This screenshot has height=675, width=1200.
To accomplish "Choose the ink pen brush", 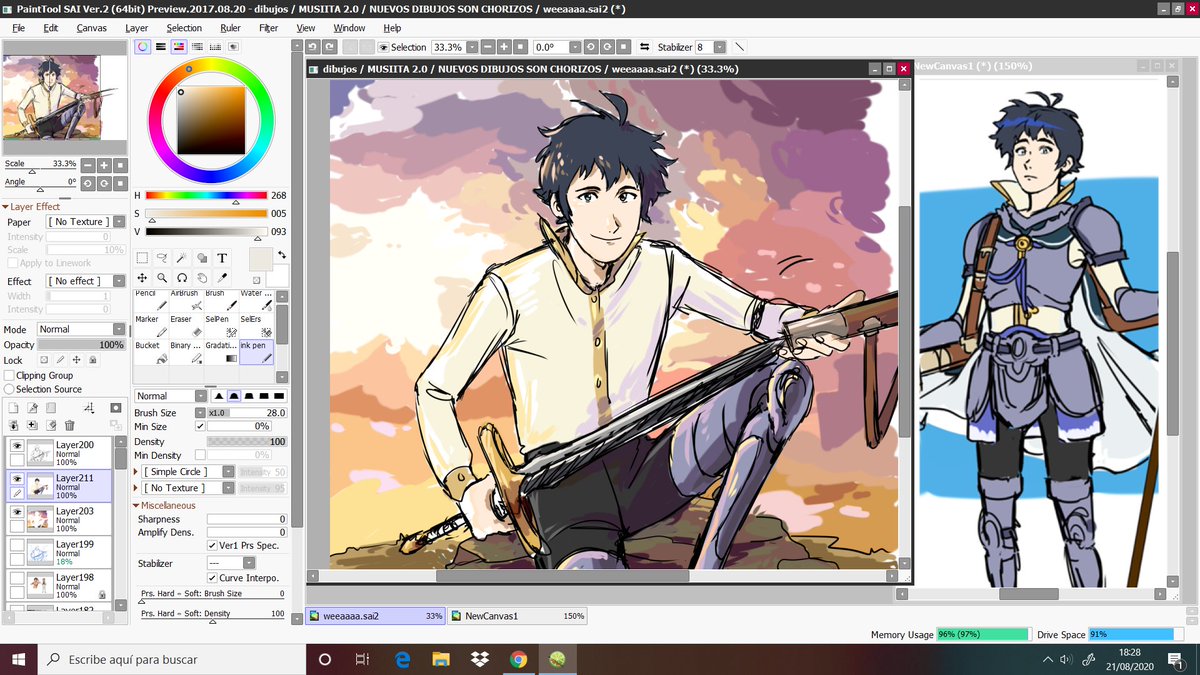I will tap(256, 352).
